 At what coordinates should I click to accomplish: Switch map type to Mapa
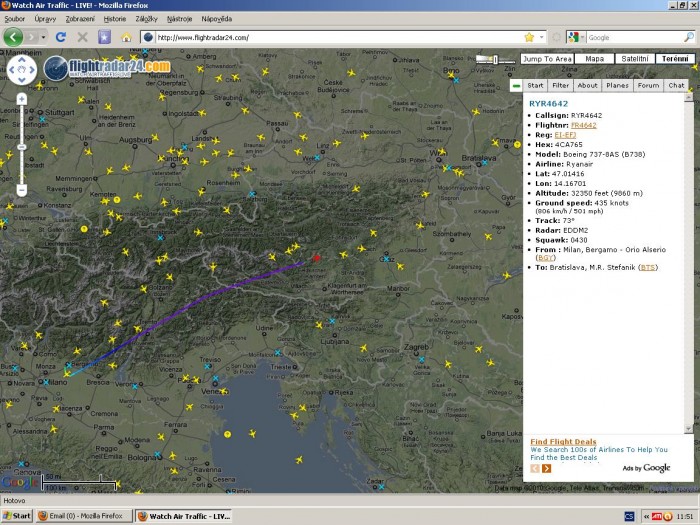pos(594,59)
